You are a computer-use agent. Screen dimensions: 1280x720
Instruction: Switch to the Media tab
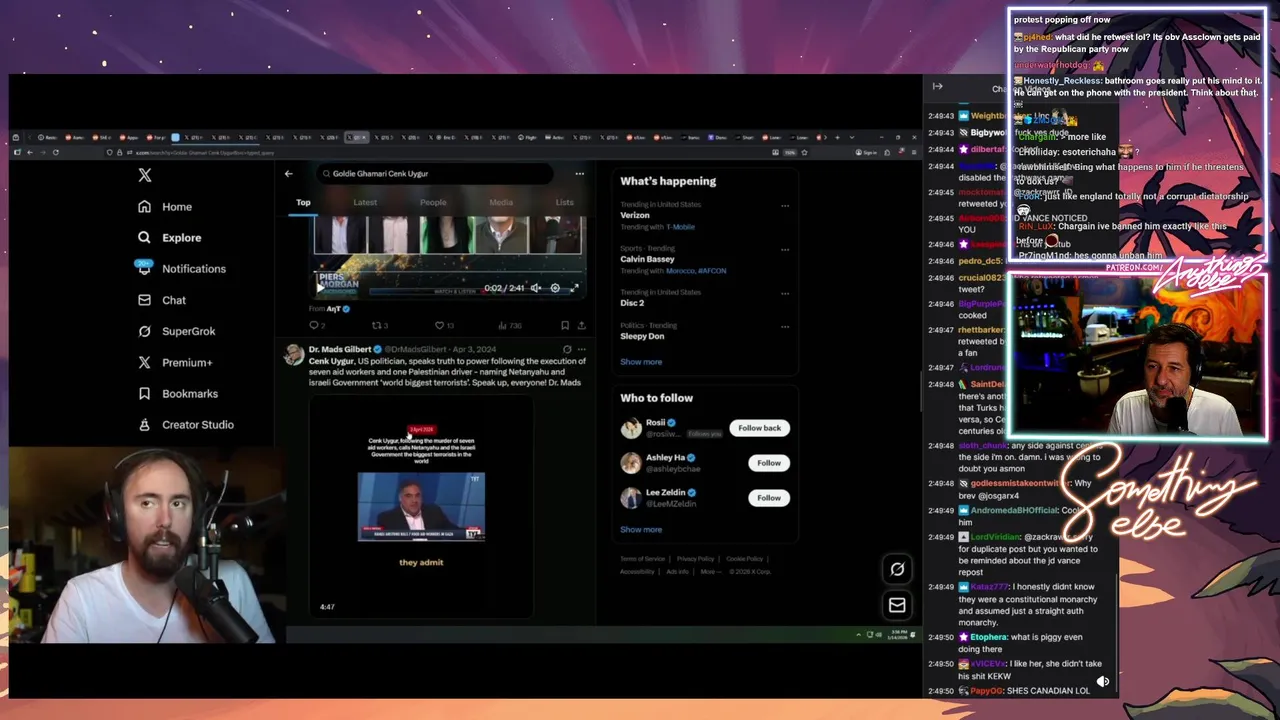coord(501,202)
